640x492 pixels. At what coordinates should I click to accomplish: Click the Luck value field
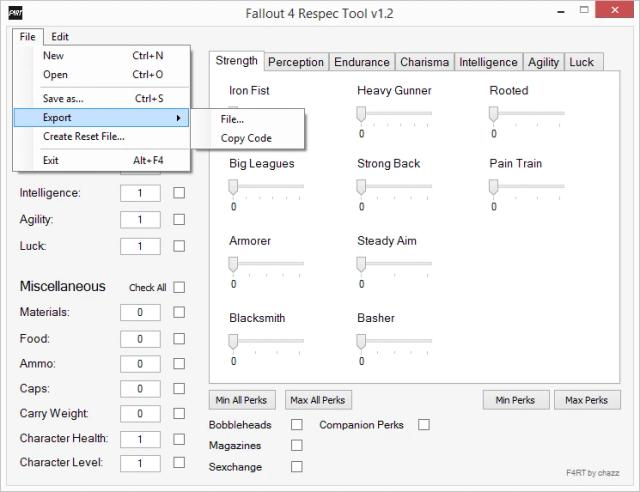(x=140, y=246)
